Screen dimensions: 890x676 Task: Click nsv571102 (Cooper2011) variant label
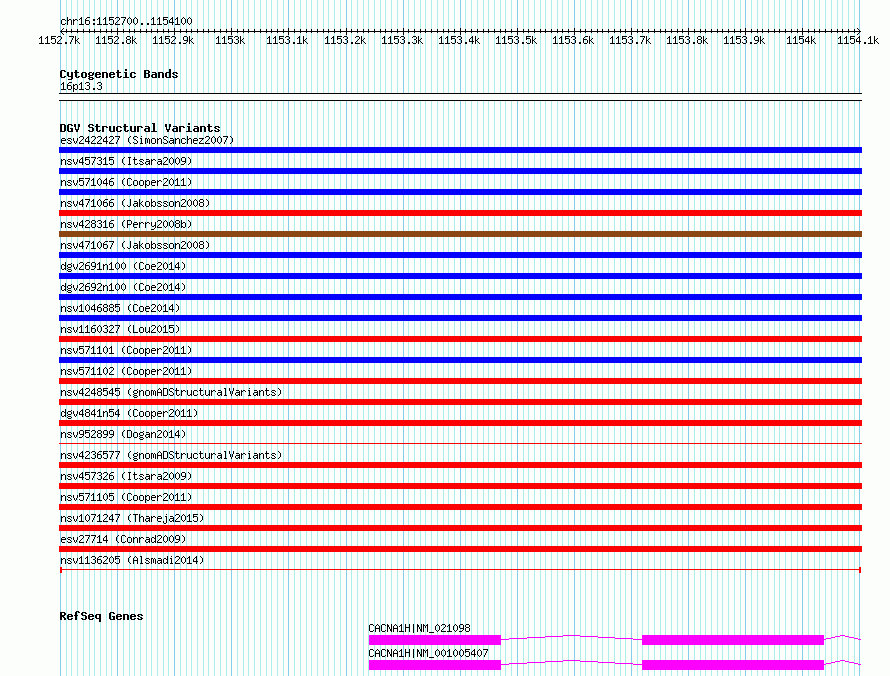click(126, 371)
